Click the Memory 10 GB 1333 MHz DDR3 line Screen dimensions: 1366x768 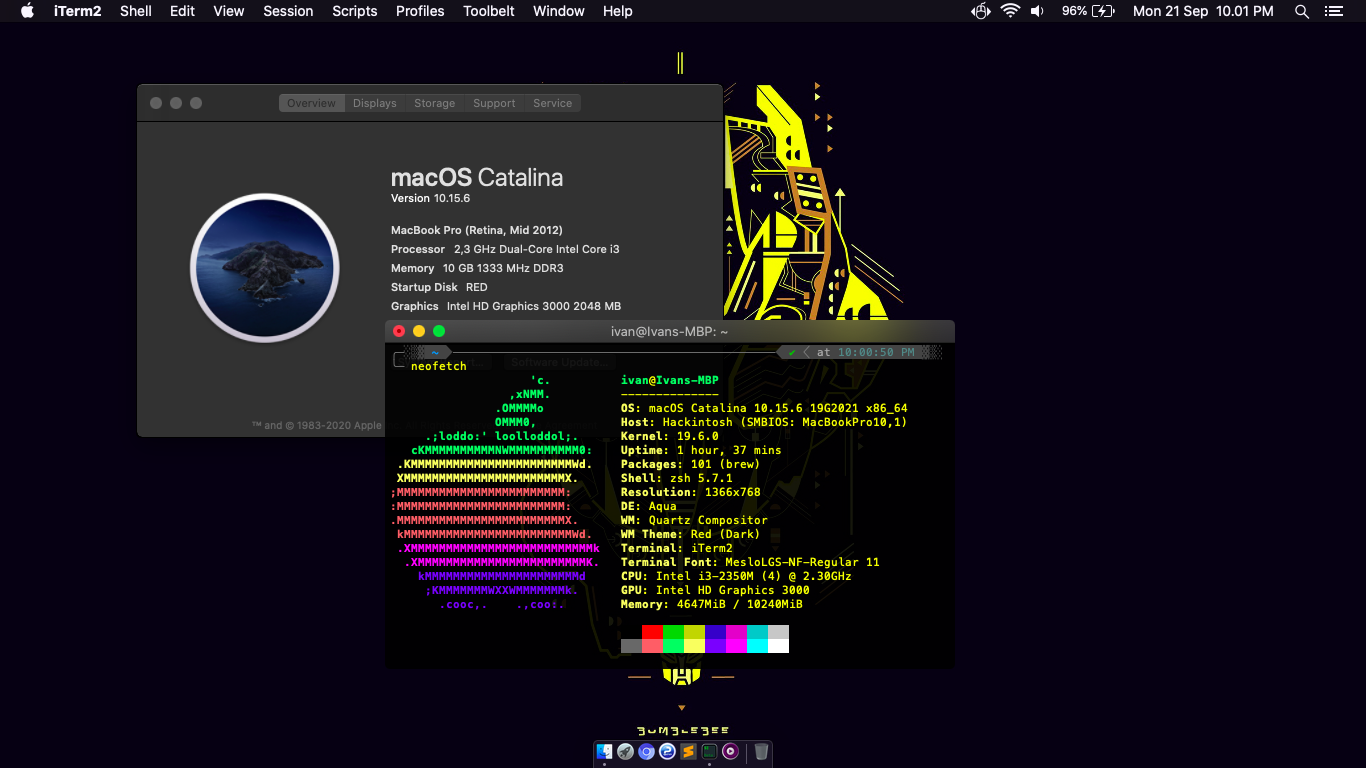tap(477, 268)
